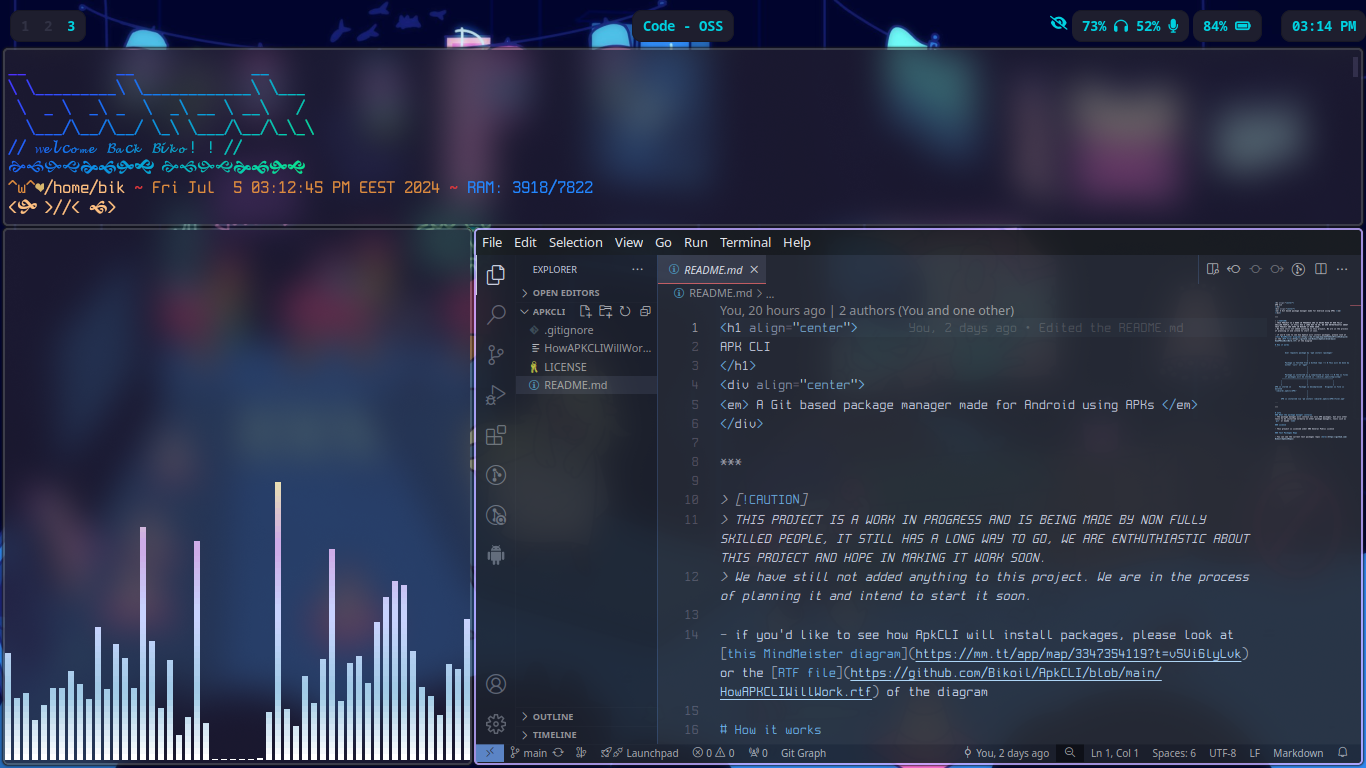Open Explorer views and more actions menu
This screenshot has height=768, width=1366.
click(x=638, y=269)
